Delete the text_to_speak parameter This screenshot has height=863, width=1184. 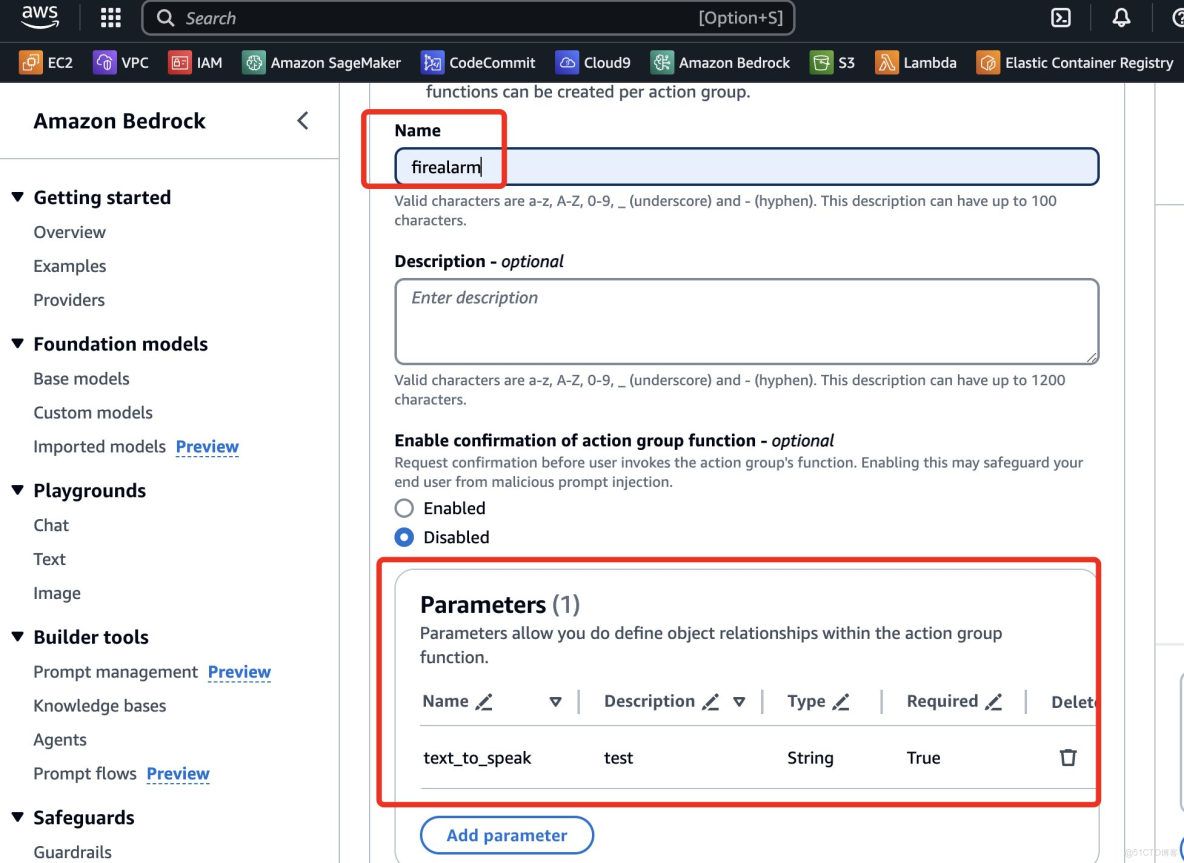pyautogui.click(x=1068, y=758)
